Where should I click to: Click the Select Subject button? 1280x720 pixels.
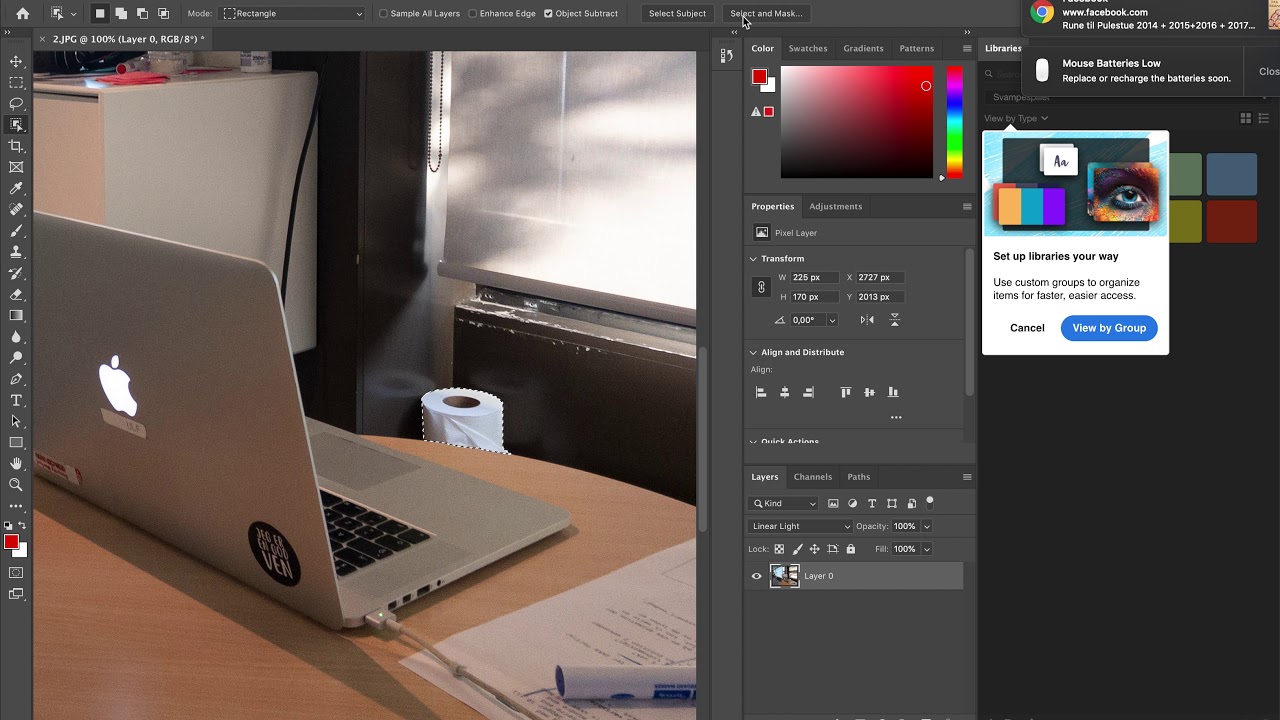(677, 14)
